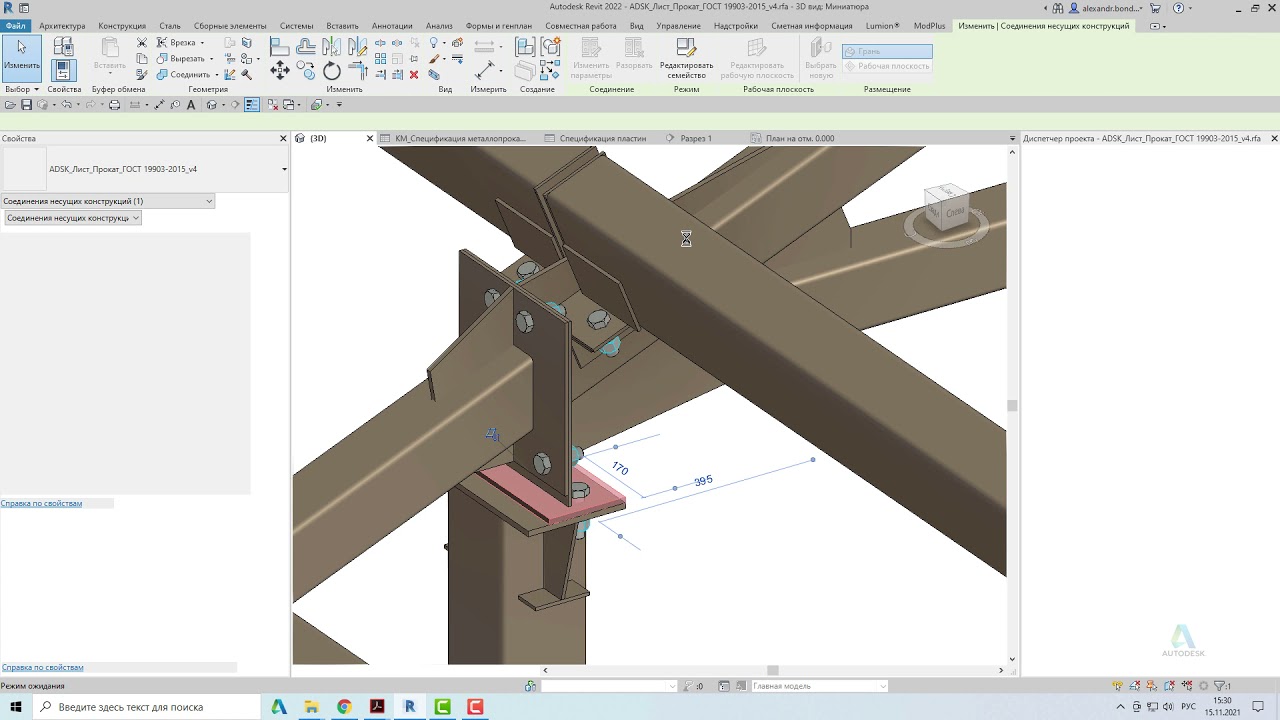
Task: Open the Вставить (Paste) ribbon tool
Action: 110,55
